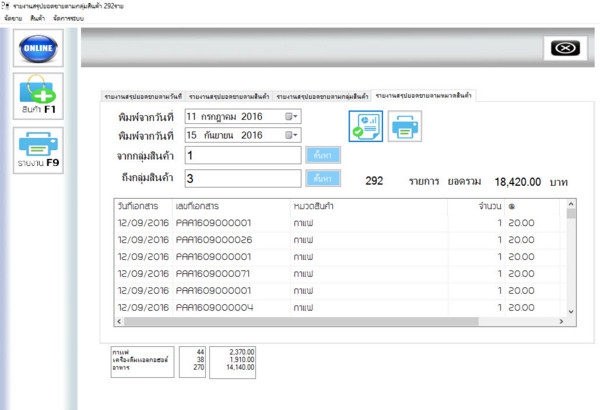Viewport: 600px width, 410px height.
Task: Click the application icon in the title bar
Action: [5, 6]
